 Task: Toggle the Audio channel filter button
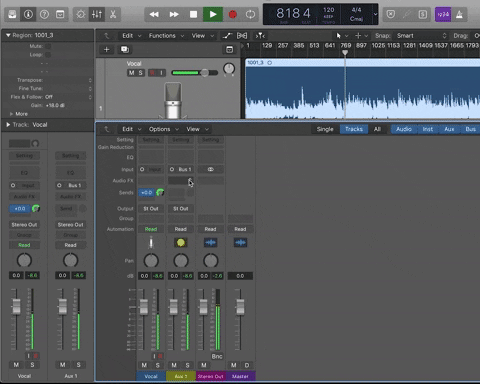click(404, 129)
